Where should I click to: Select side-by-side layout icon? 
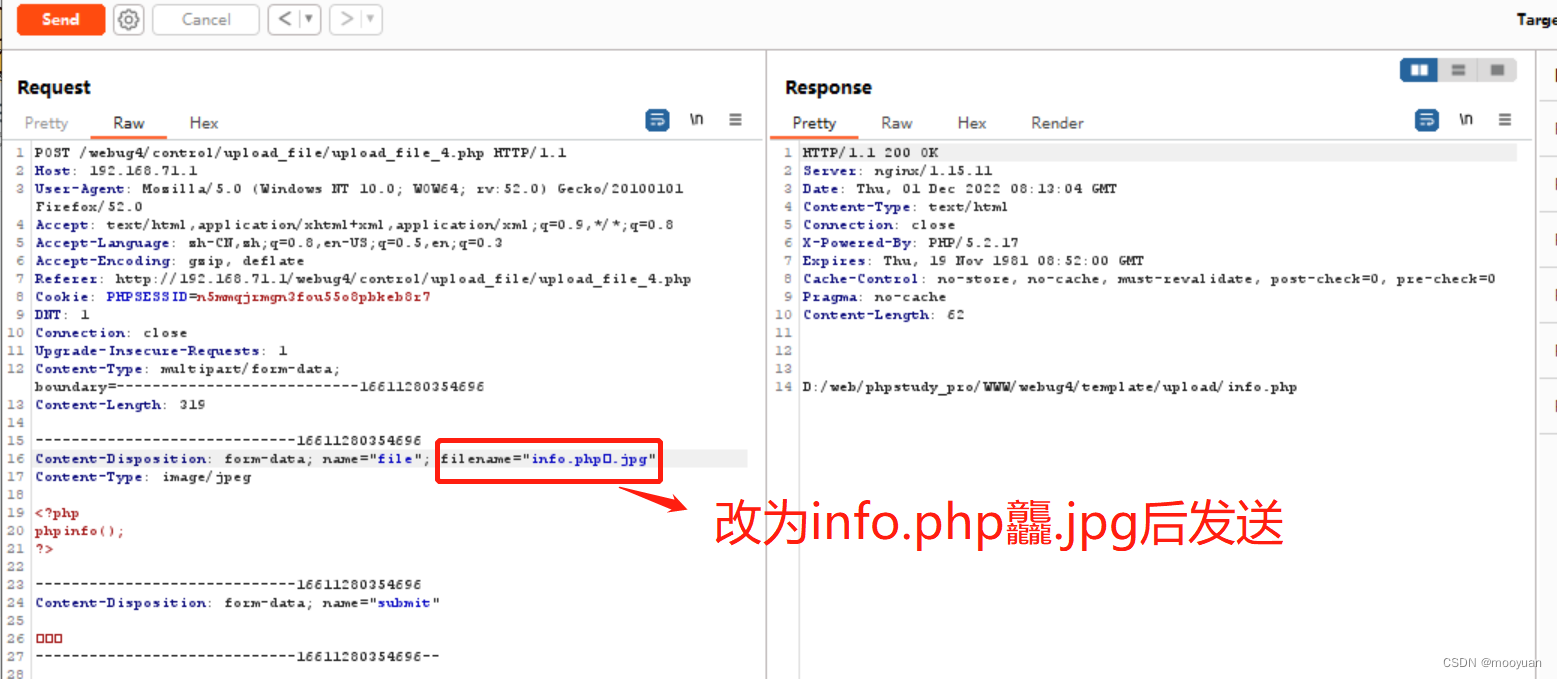click(x=1419, y=70)
